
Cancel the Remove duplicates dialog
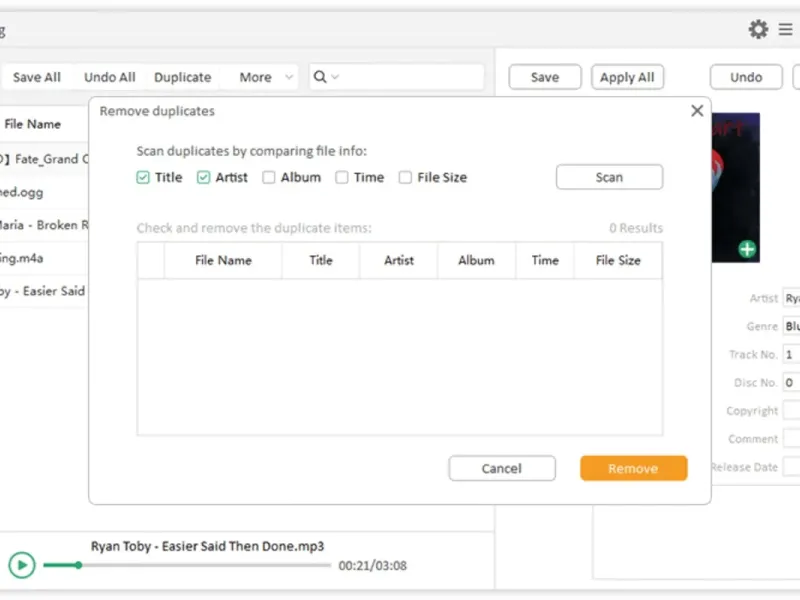pyautogui.click(x=501, y=468)
